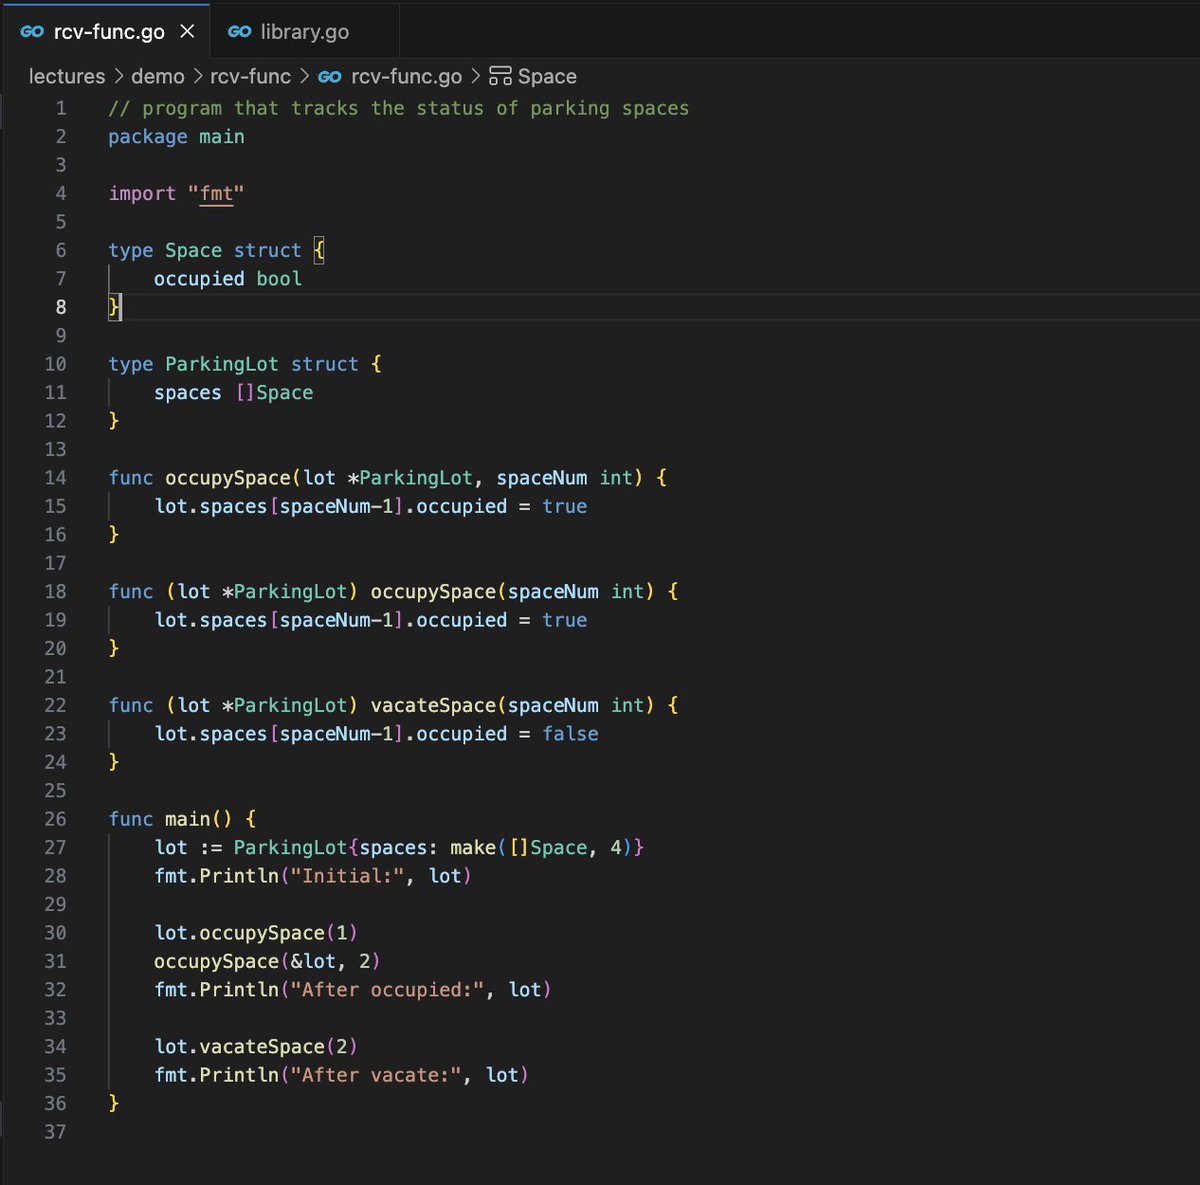Click line number 37 in the gutter
1200x1185 pixels.
click(x=56, y=1132)
